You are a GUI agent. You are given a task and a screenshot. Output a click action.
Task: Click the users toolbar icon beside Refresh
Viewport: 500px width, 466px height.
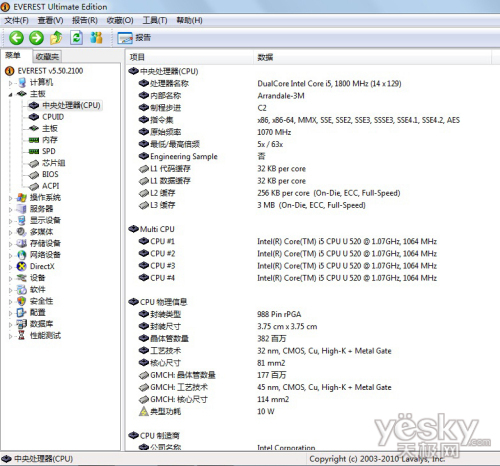(96, 38)
